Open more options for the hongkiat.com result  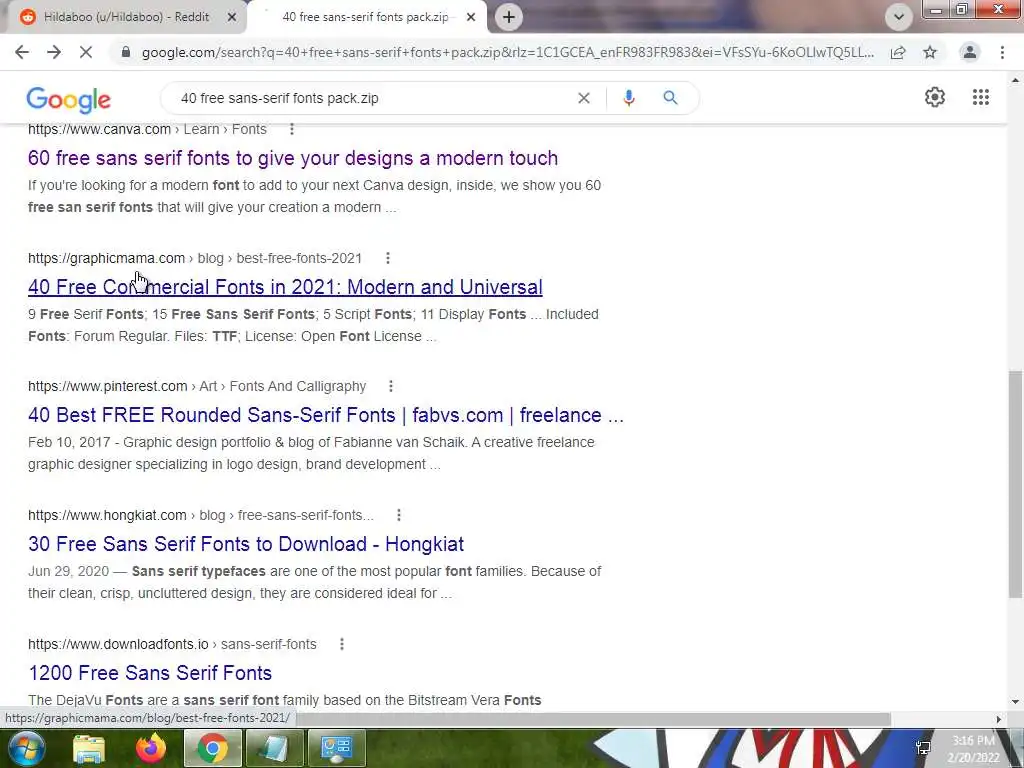click(x=398, y=515)
